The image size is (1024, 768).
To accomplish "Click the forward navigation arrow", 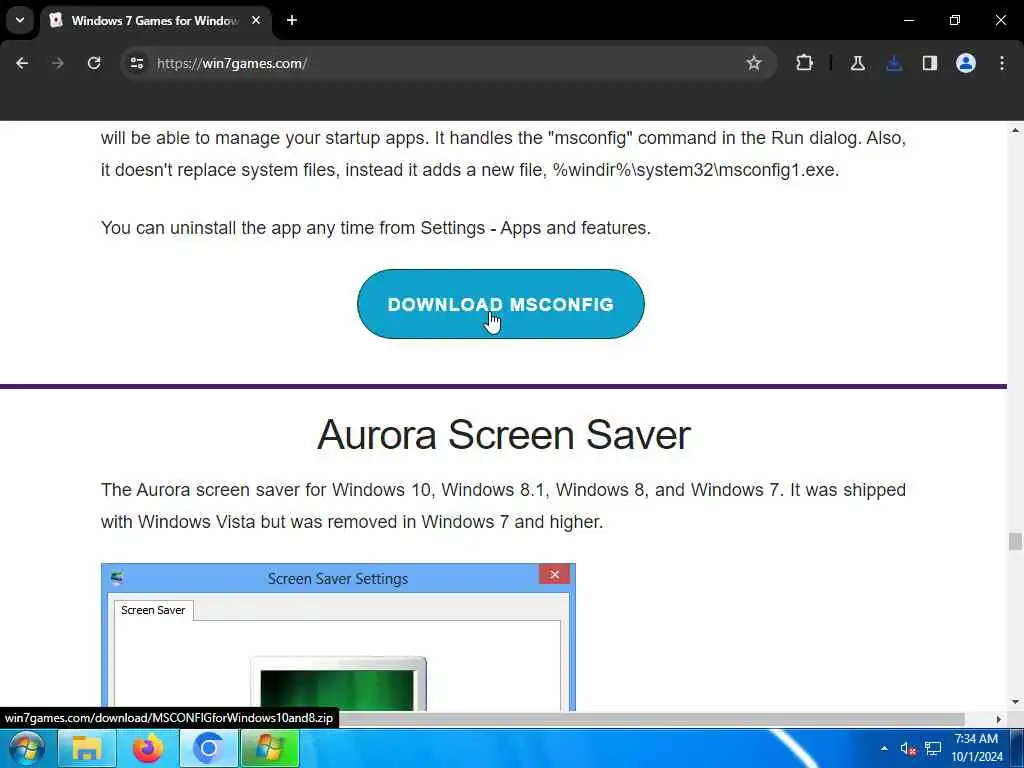I will tap(57, 63).
